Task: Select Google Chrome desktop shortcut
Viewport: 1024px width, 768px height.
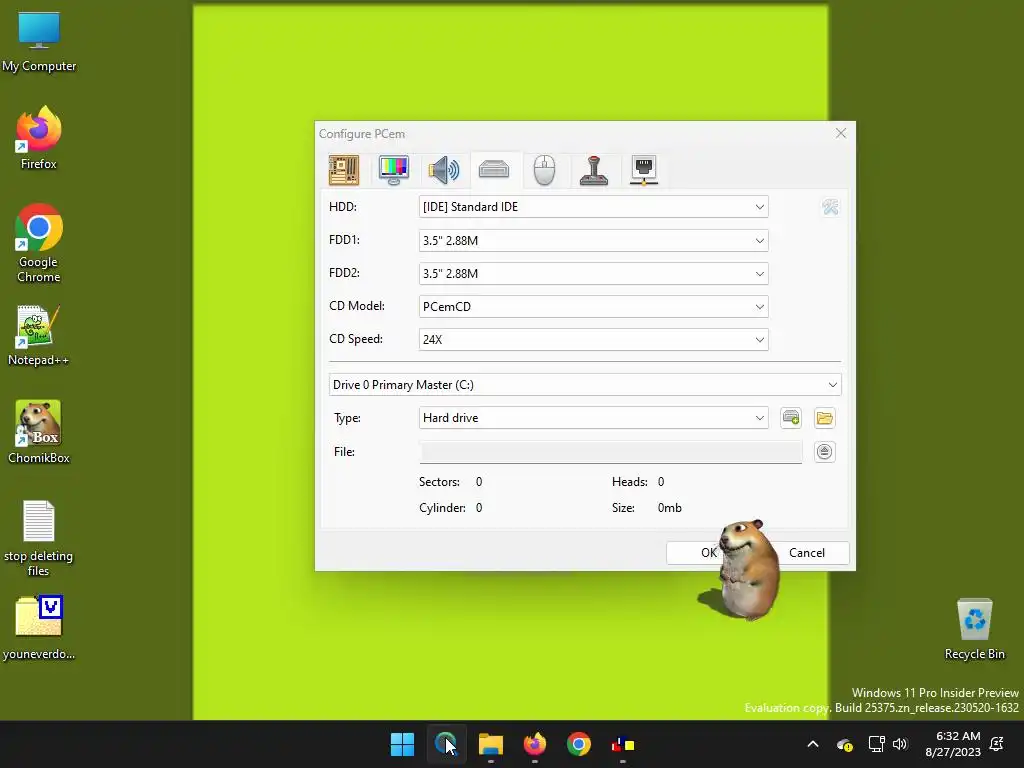Action: pyautogui.click(x=39, y=243)
